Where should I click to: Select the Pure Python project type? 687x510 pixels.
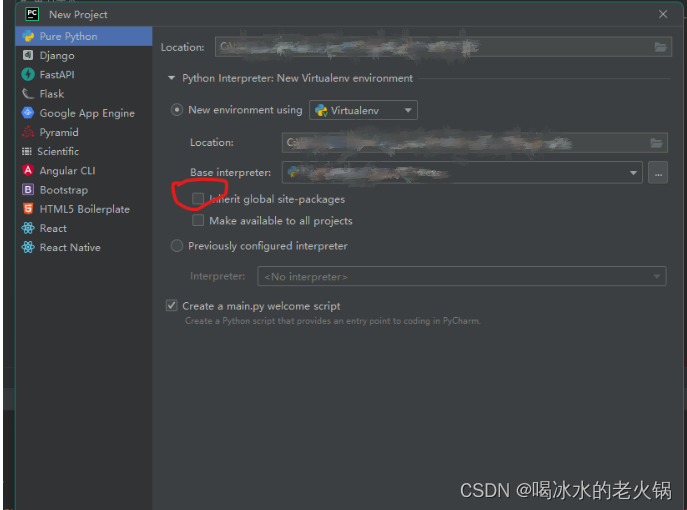pos(84,36)
